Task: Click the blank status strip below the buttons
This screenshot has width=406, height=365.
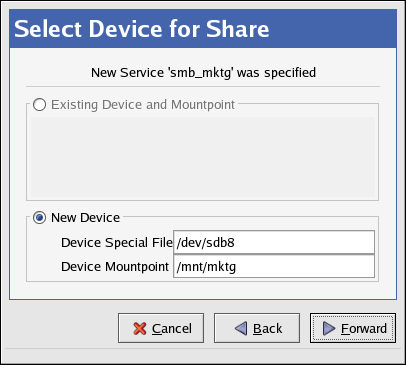Action: (x=203, y=356)
